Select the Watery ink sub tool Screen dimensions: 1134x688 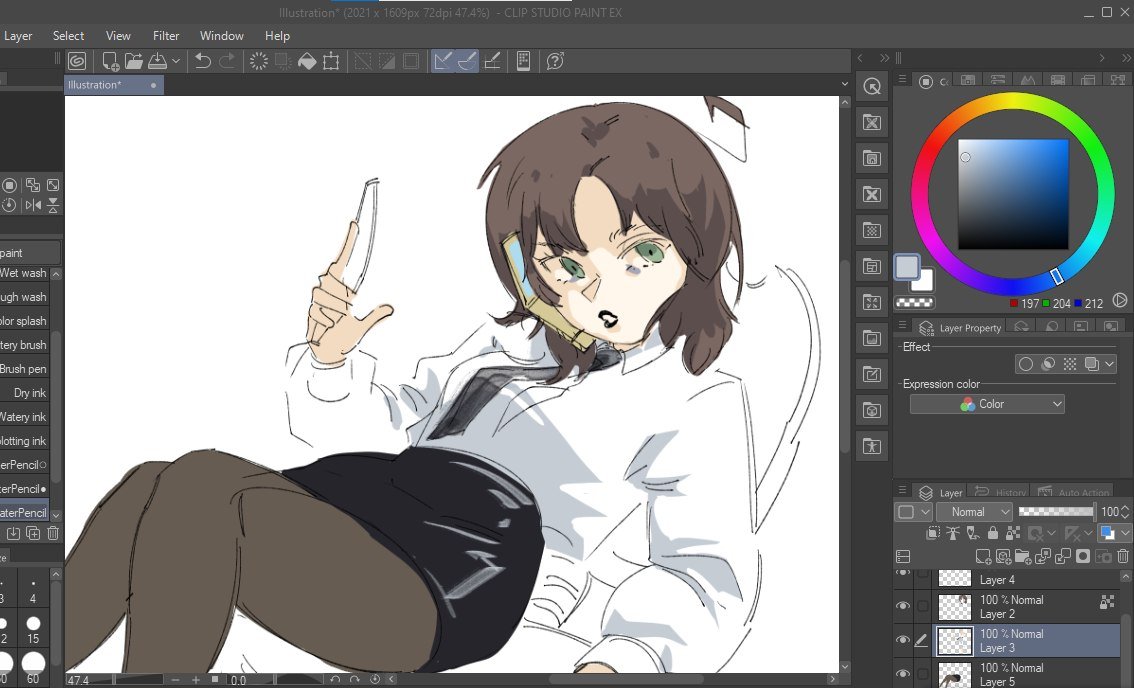pos(25,417)
